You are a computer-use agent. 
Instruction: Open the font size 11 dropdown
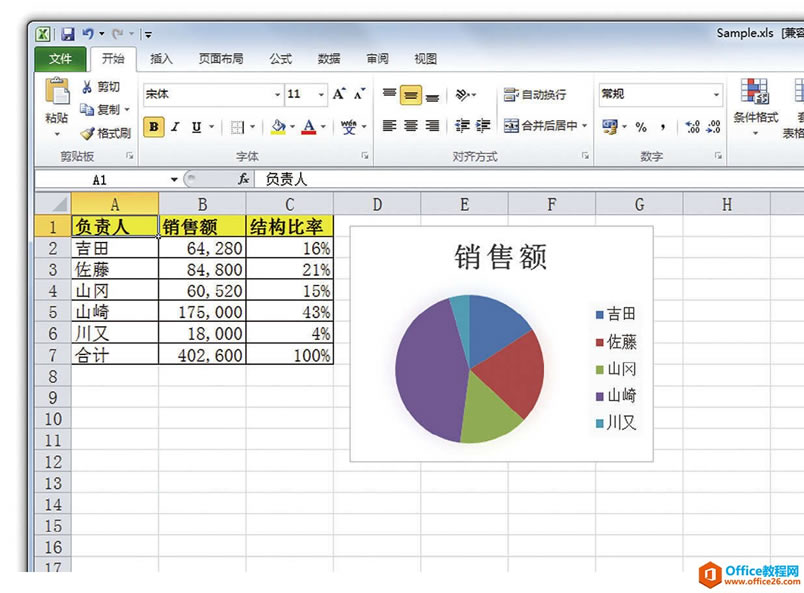[x=321, y=94]
